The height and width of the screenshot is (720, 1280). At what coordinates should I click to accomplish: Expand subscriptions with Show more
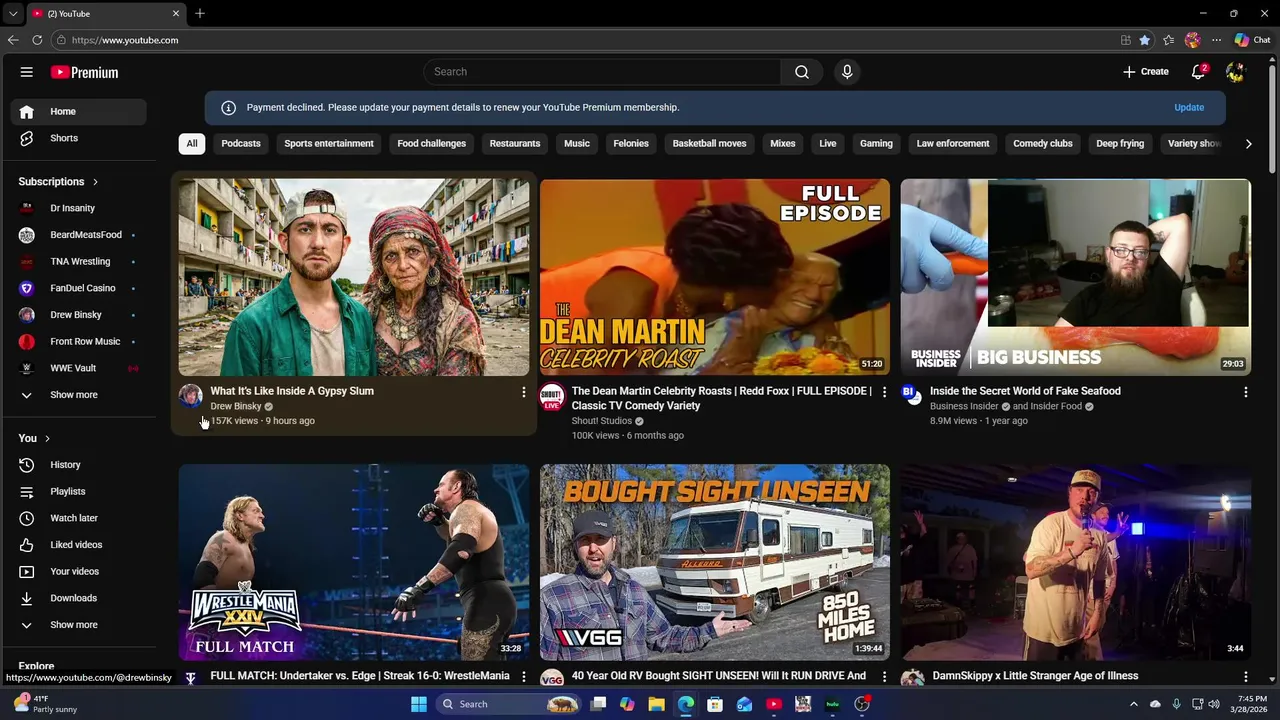pos(78,395)
